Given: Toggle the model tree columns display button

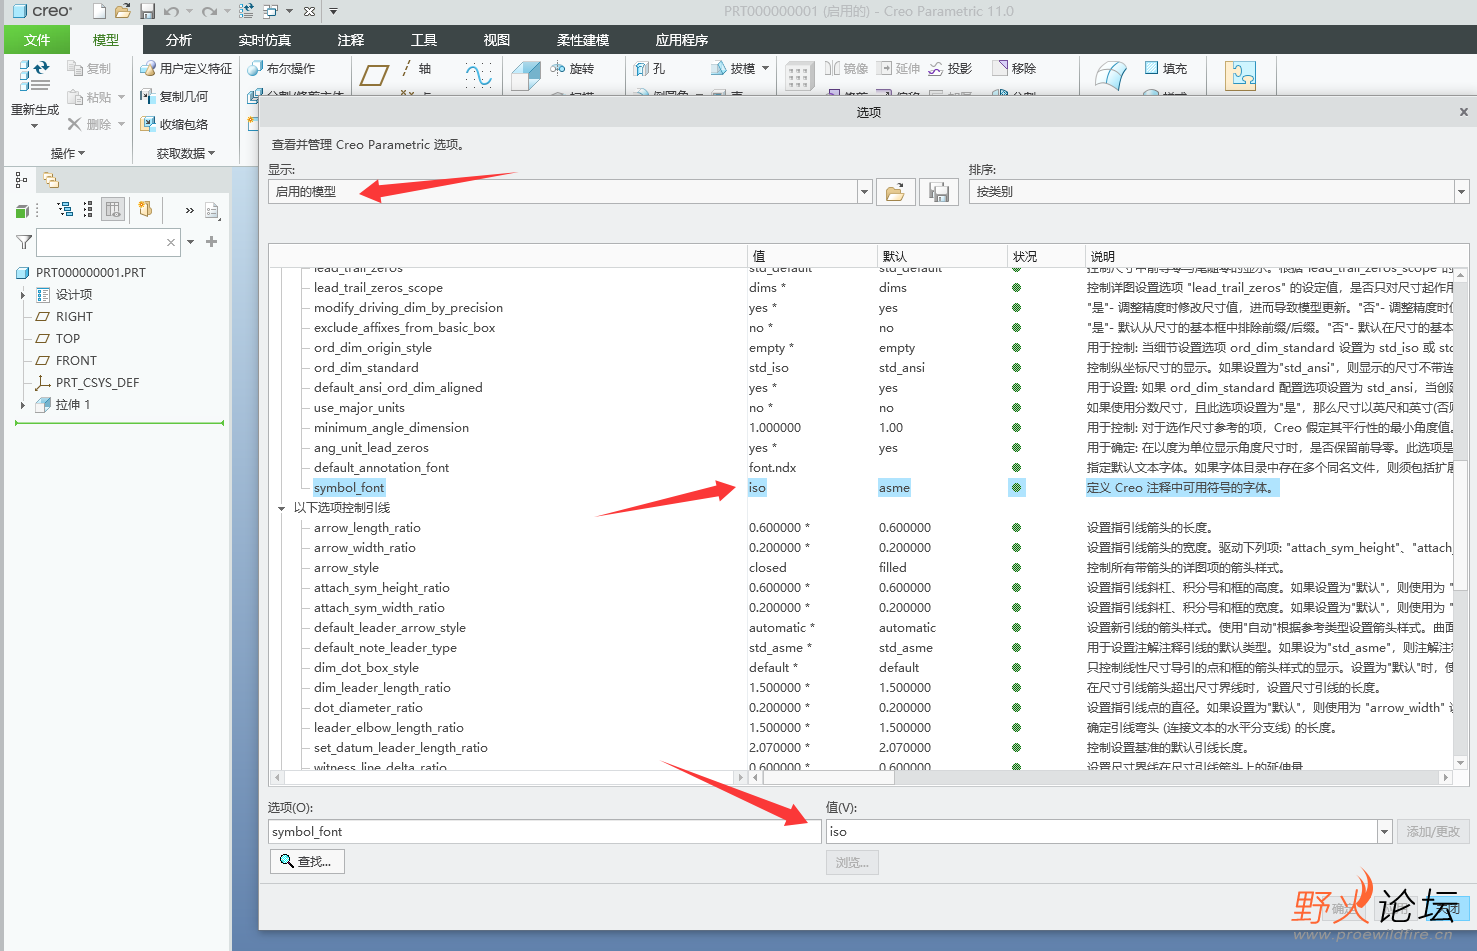Looking at the screenshot, I should 113,209.
